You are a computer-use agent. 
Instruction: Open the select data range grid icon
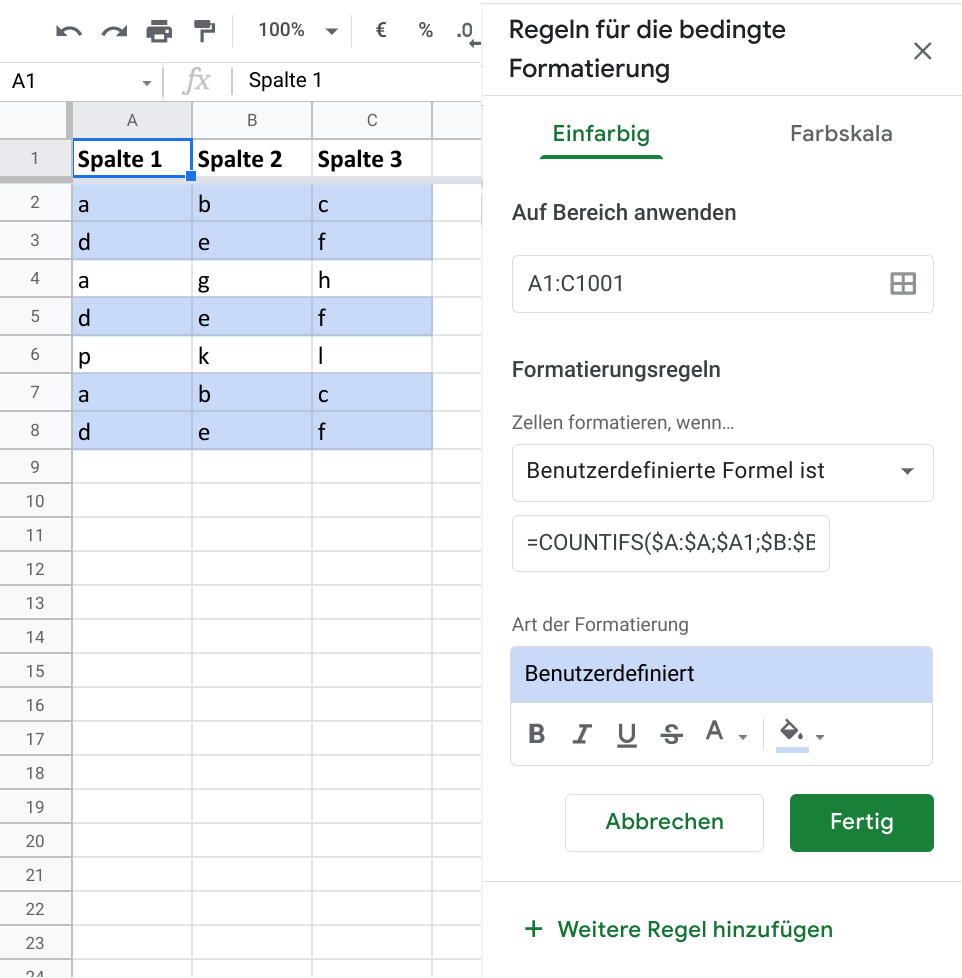pyautogui.click(x=902, y=284)
